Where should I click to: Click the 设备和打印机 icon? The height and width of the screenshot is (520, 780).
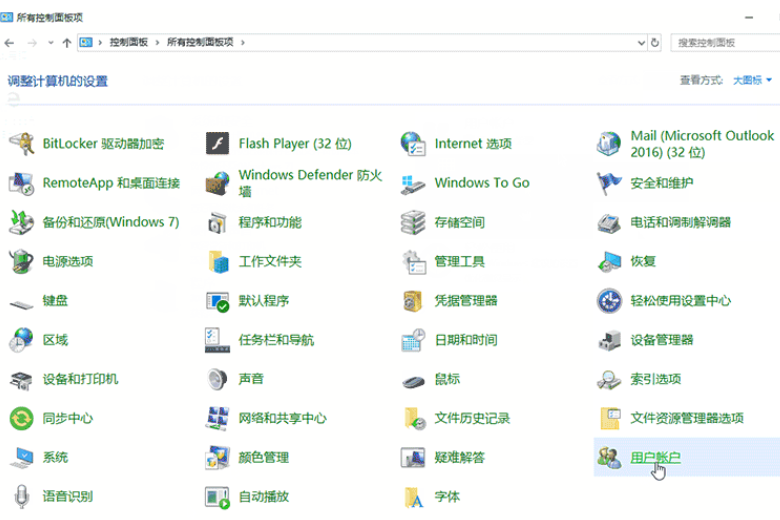[21, 380]
